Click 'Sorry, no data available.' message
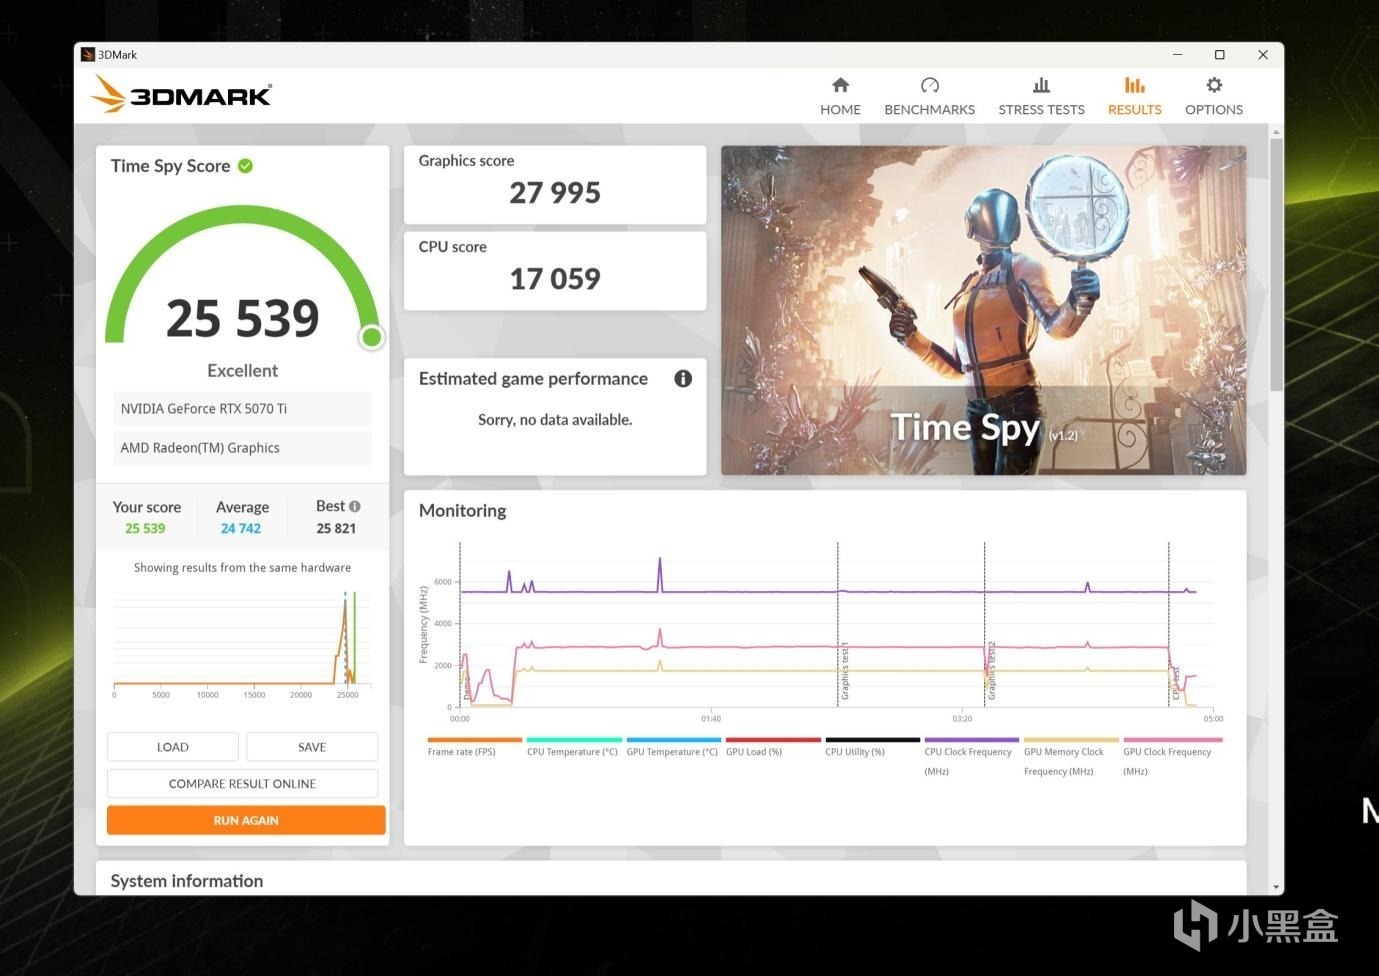The width and height of the screenshot is (1379, 976). pyautogui.click(x=555, y=420)
